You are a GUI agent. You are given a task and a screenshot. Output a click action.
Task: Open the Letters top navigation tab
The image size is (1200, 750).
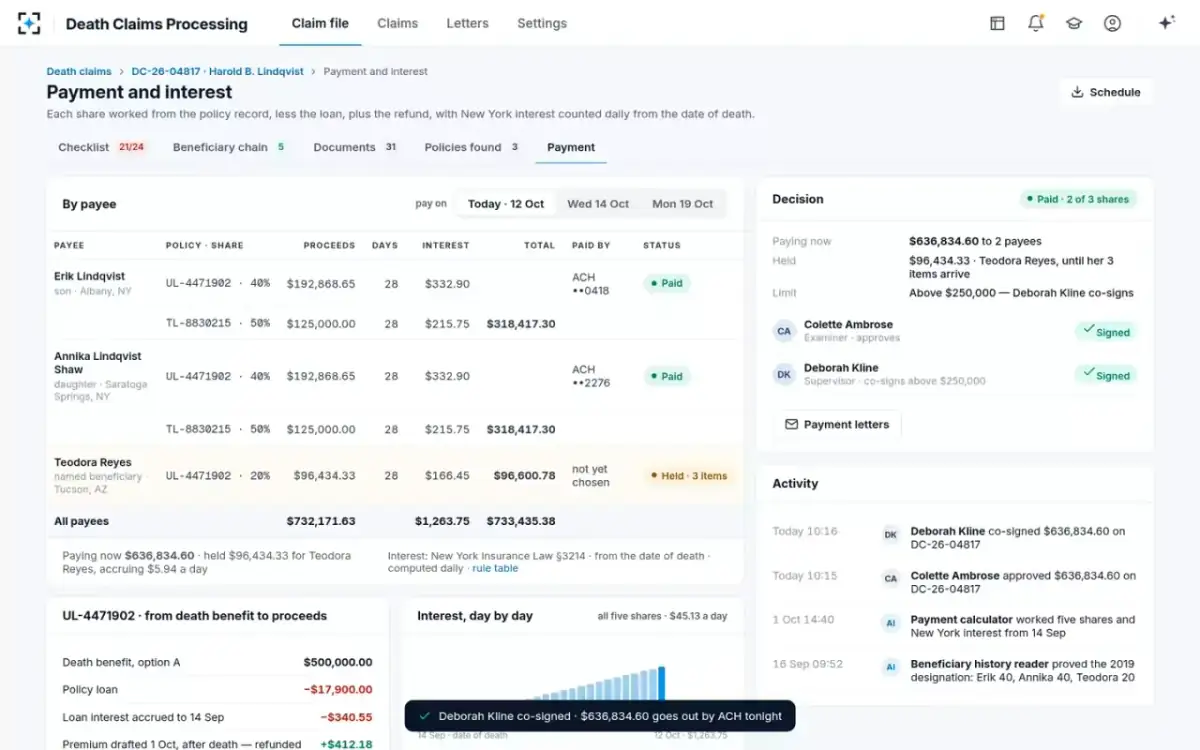point(468,23)
